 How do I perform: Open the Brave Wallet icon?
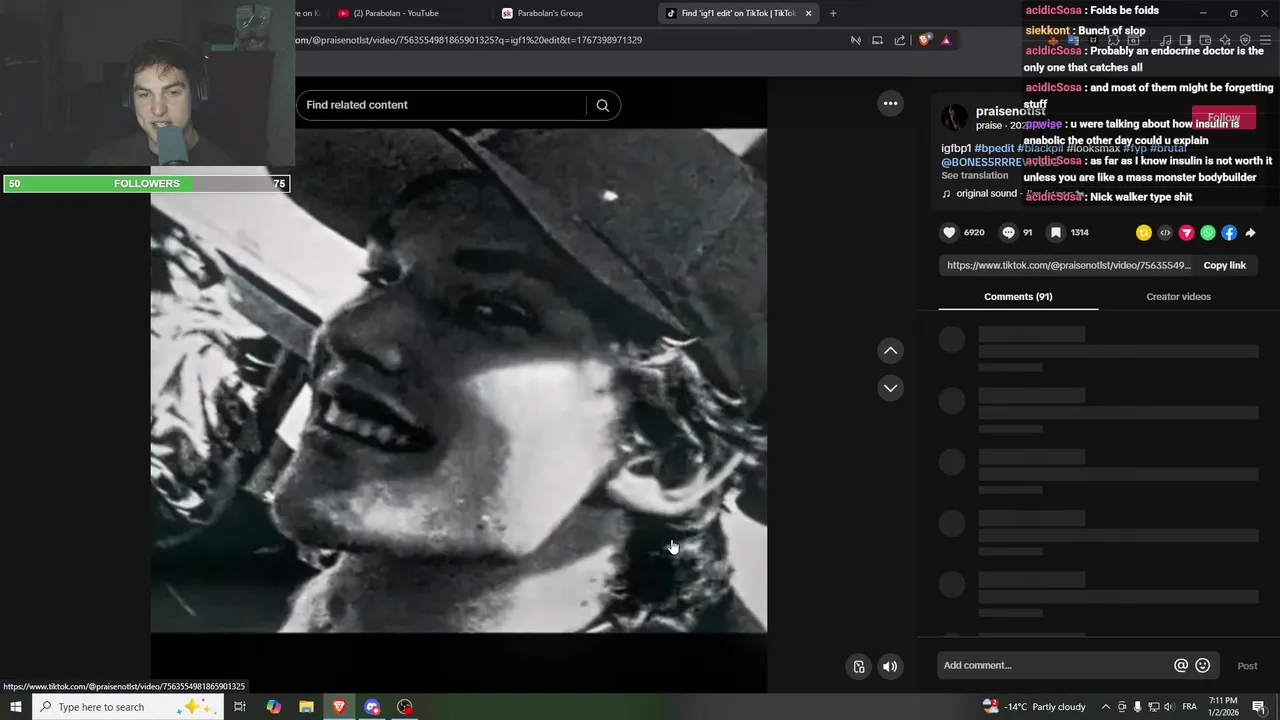[1205, 40]
